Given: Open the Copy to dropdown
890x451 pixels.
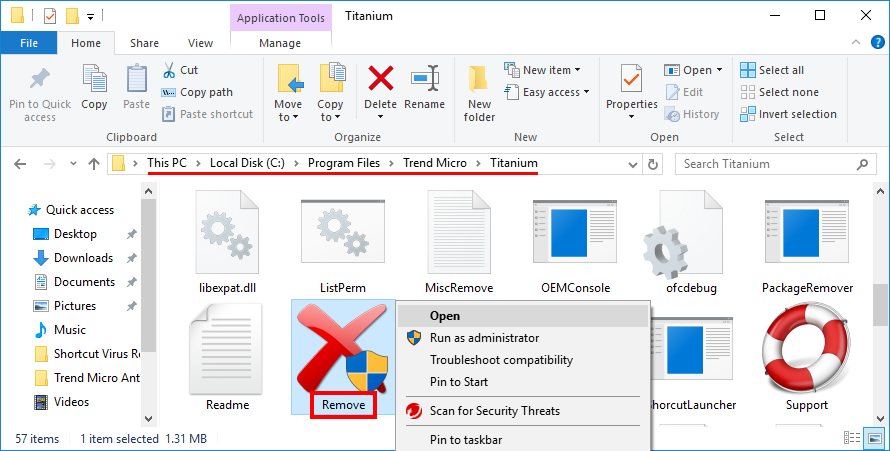Looking at the screenshot, I should click(x=330, y=93).
